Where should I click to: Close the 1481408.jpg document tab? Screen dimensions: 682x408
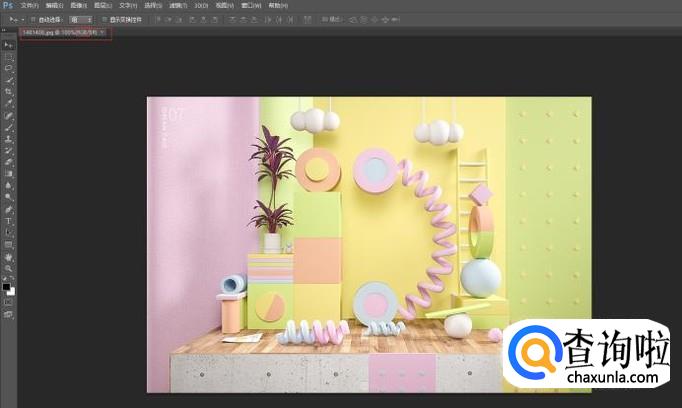(102, 33)
